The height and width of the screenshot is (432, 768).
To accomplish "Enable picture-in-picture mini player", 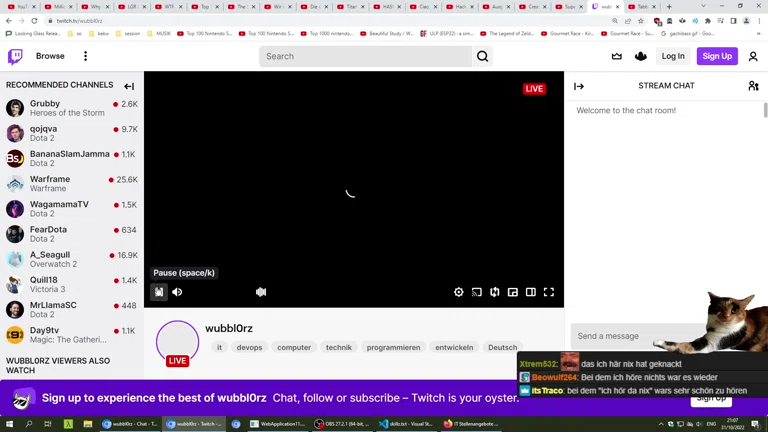I will point(513,292).
